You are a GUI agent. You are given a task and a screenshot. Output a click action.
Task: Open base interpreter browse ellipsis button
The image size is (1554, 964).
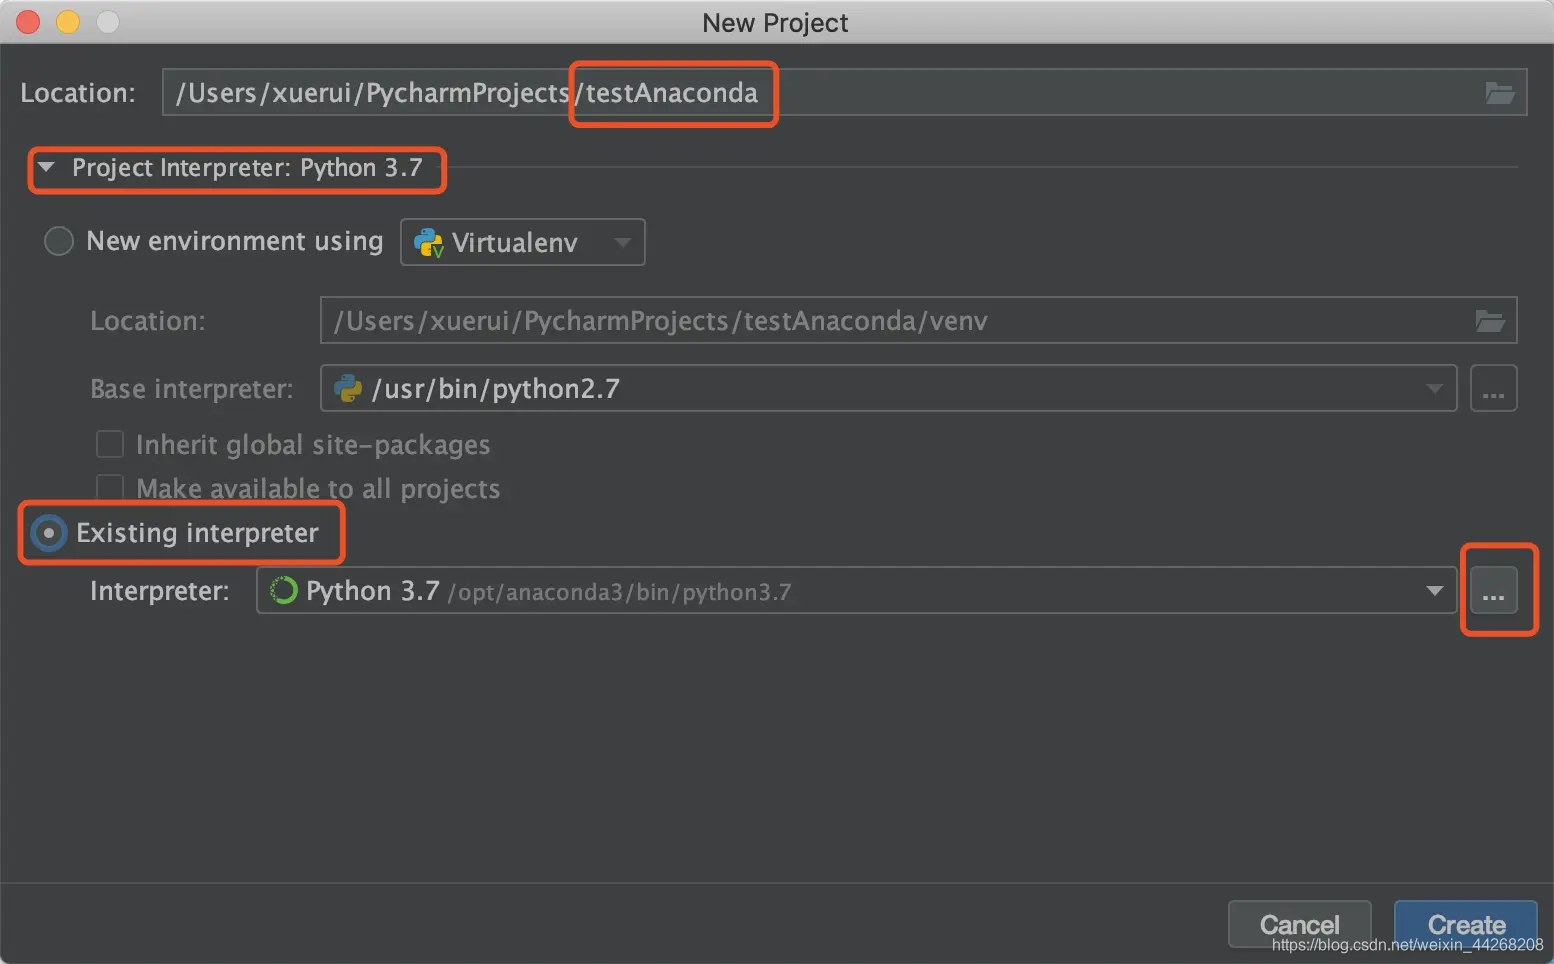click(1494, 388)
